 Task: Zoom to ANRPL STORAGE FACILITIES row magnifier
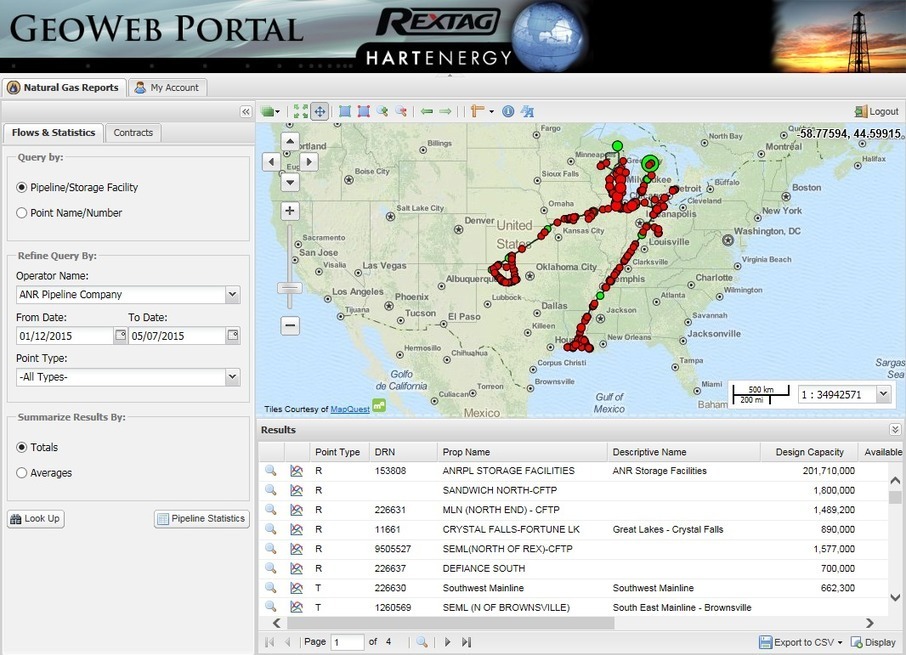click(x=270, y=471)
